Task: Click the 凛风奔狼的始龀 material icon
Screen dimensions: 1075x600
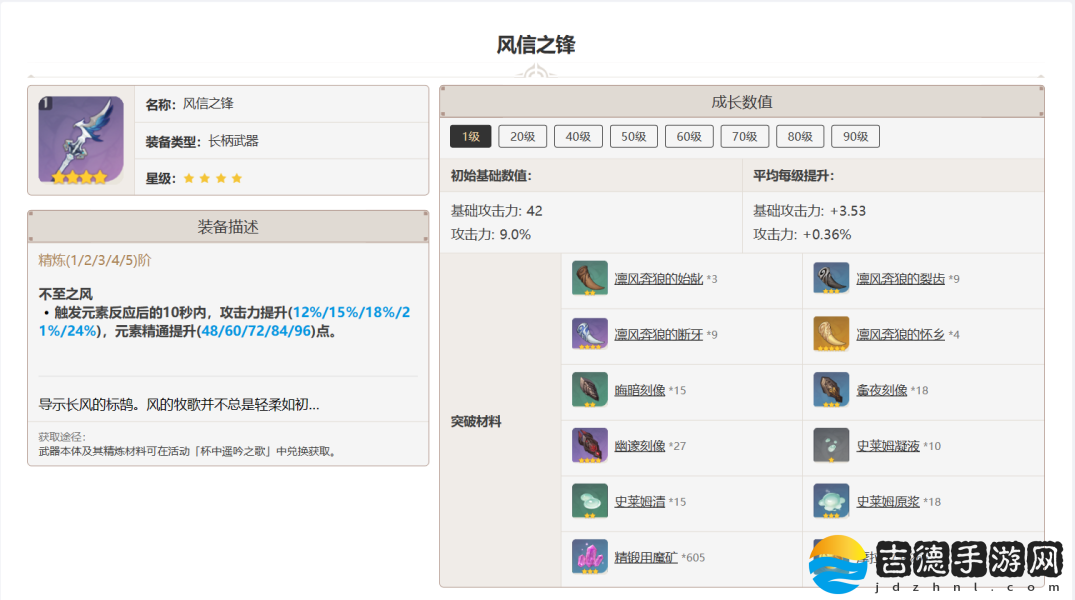Action: click(x=590, y=278)
